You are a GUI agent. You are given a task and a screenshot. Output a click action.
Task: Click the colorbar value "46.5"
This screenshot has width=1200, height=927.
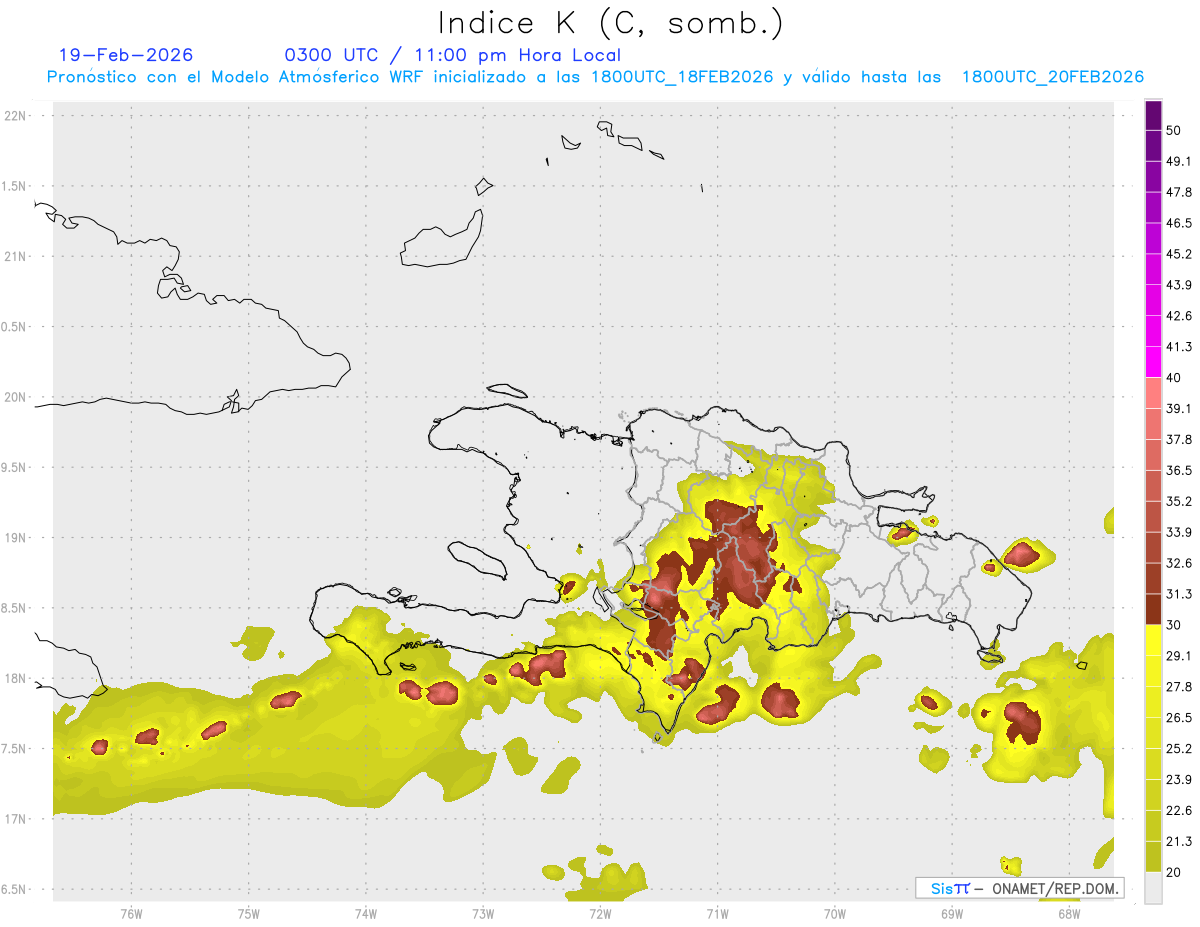(1179, 223)
